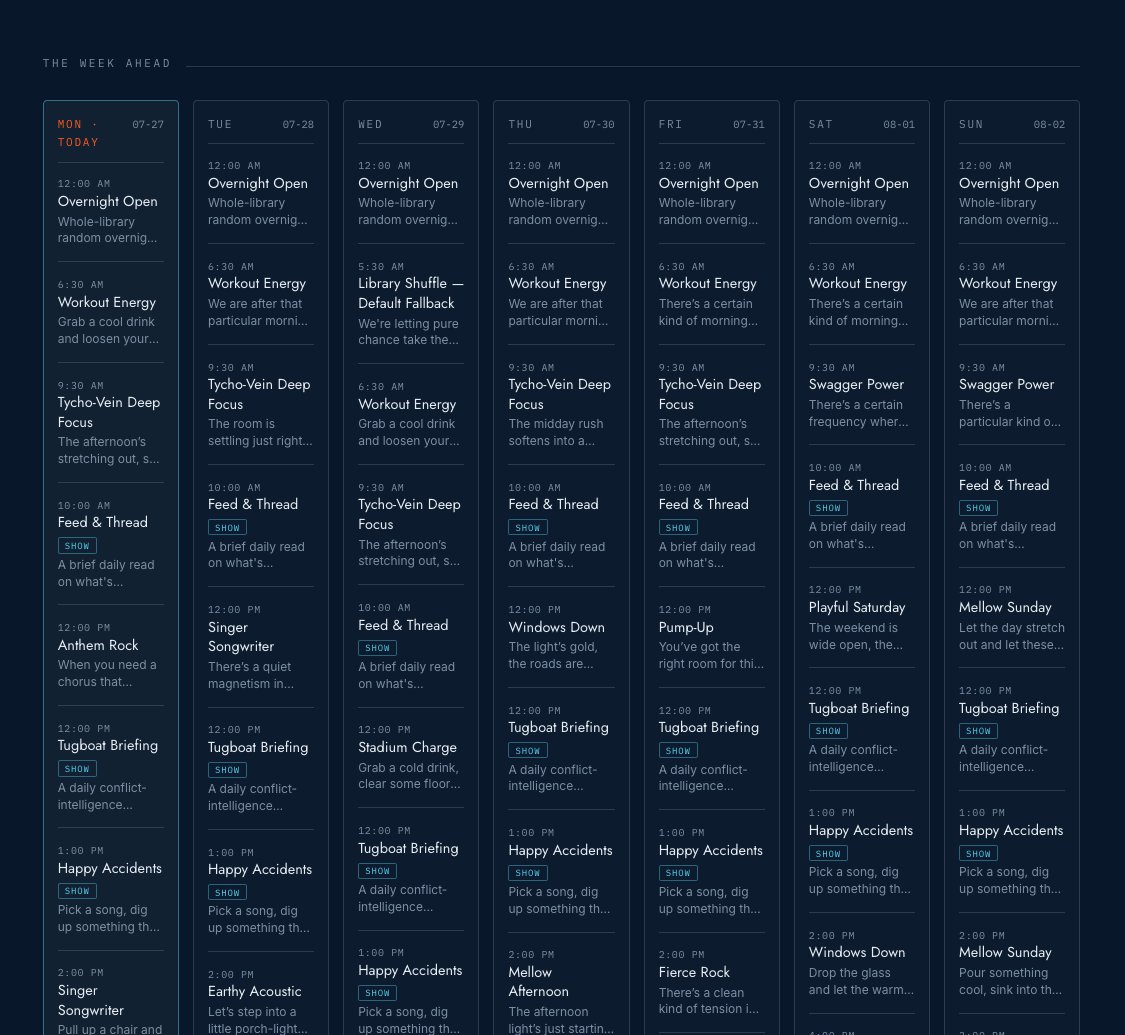Click SHOW badge under Wednesday's Tugboat Briefing
This screenshot has width=1125, height=1035.
click(x=377, y=871)
